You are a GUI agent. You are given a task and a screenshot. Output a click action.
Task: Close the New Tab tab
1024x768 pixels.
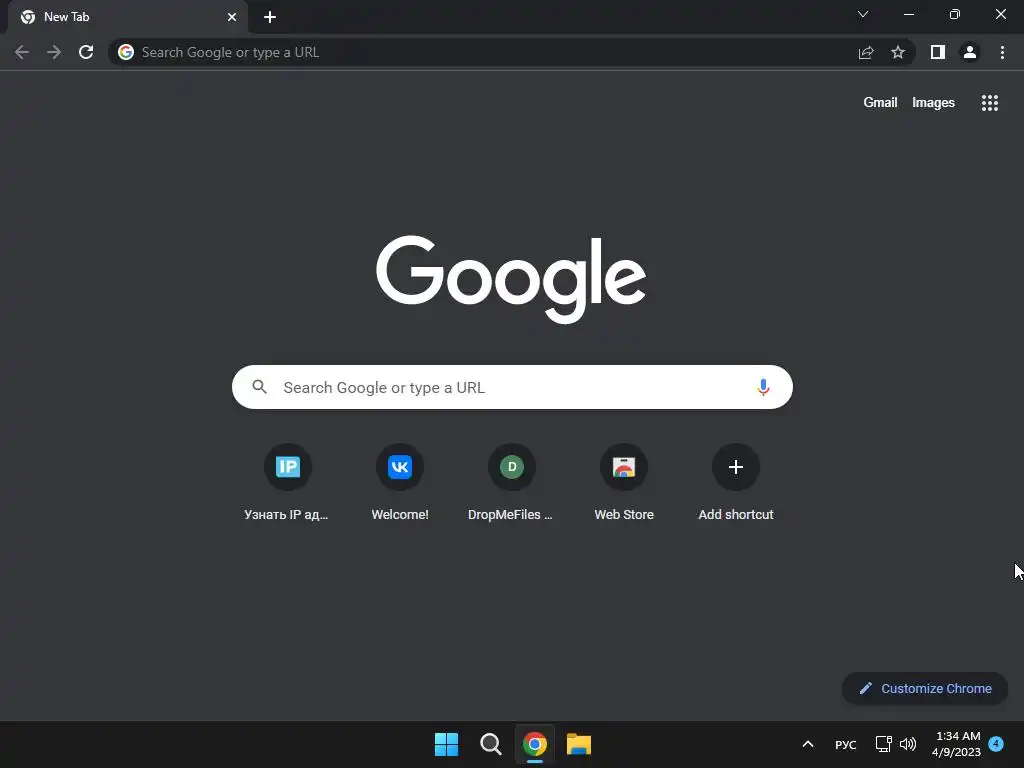232,17
